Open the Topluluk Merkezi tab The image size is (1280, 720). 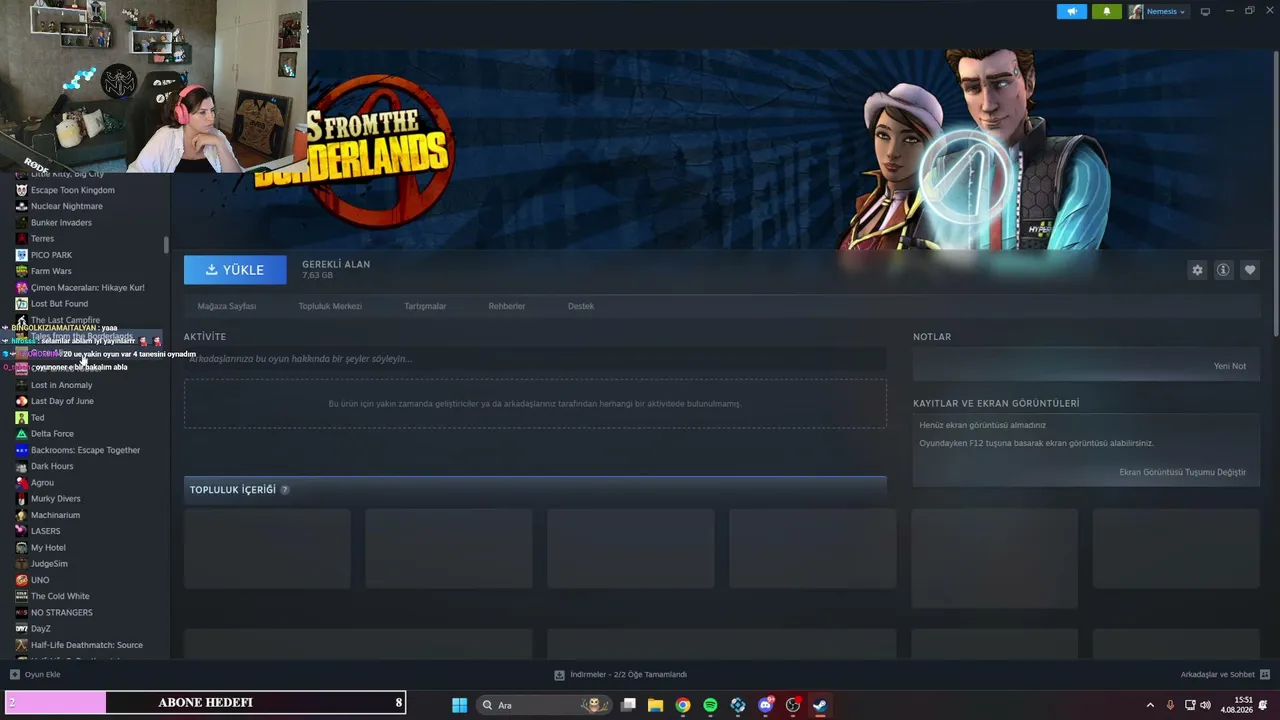(x=330, y=306)
